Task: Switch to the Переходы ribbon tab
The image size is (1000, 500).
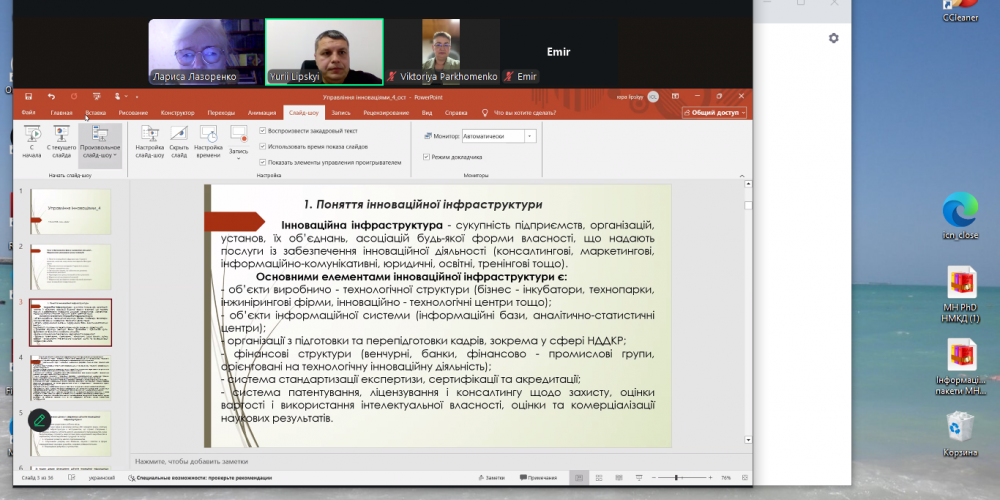Action: point(221,113)
